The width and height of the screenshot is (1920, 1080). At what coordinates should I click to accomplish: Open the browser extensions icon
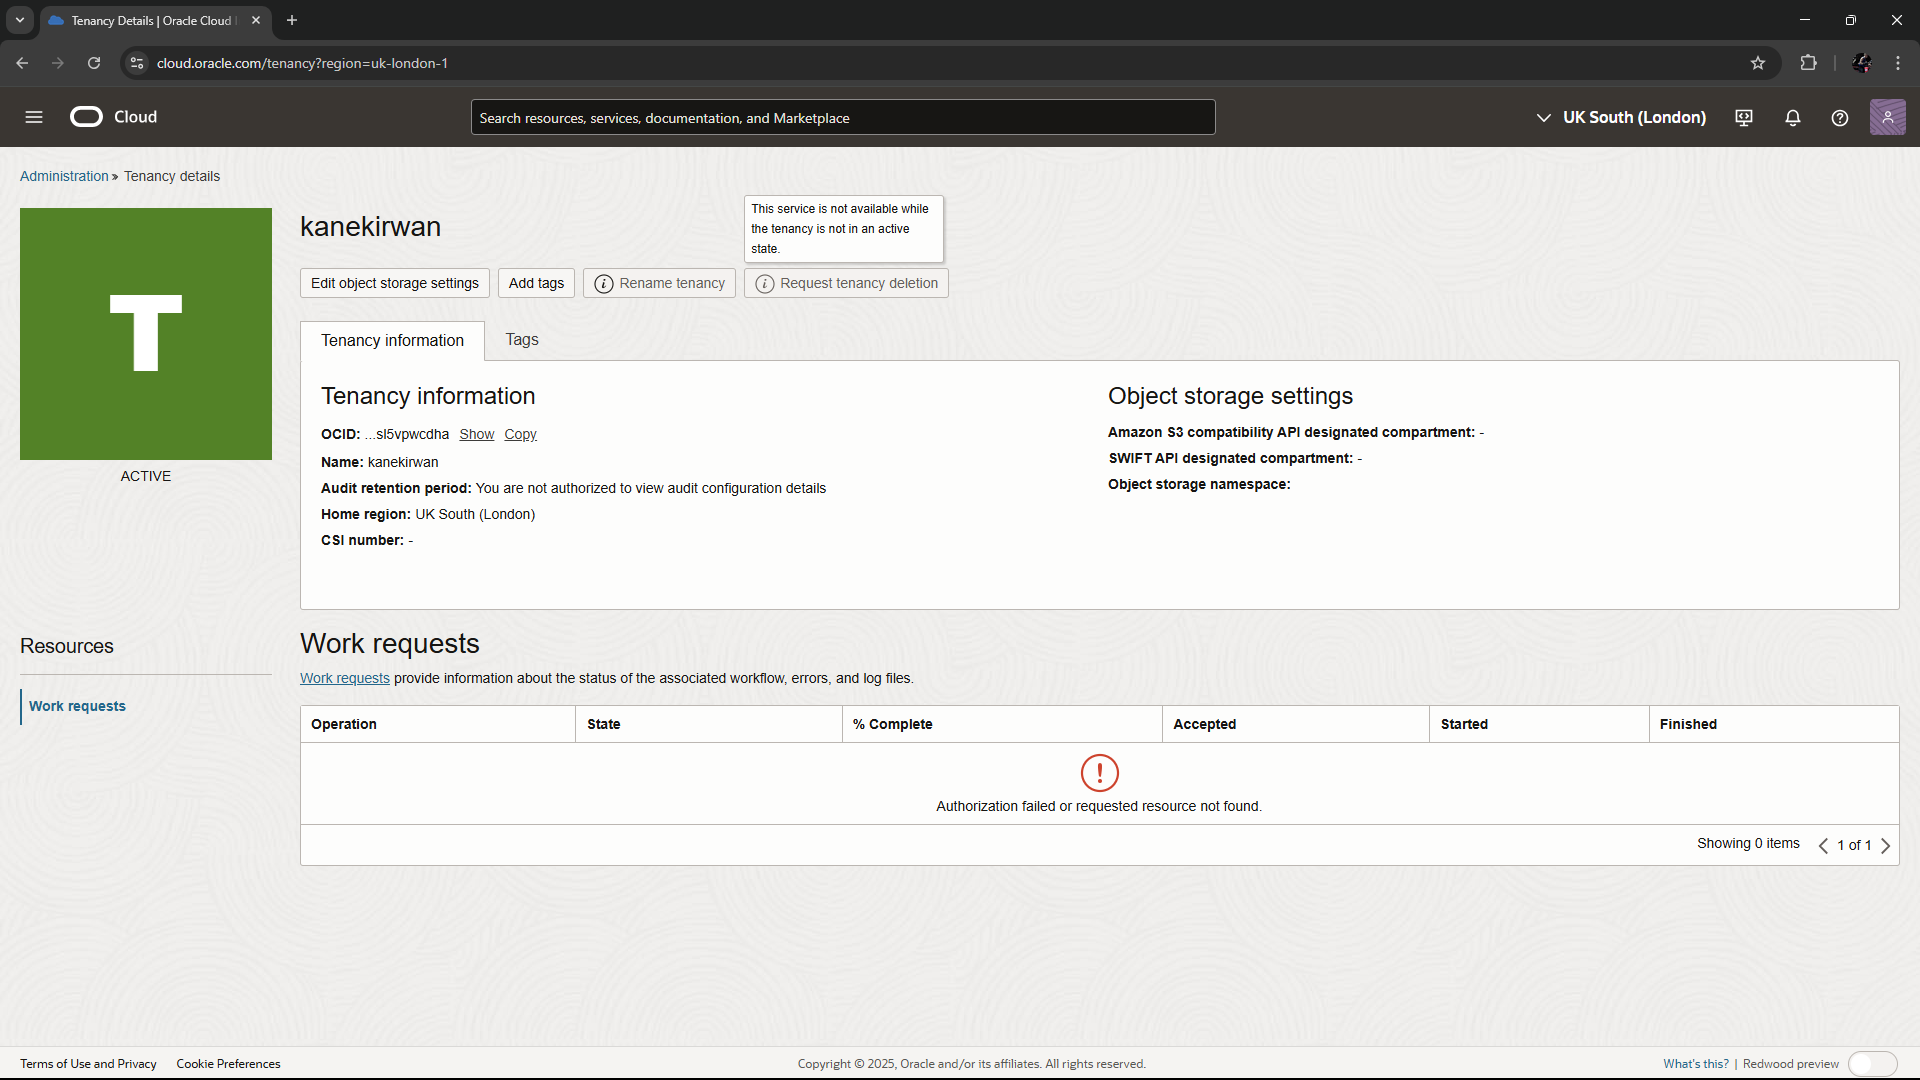pos(1808,63)
